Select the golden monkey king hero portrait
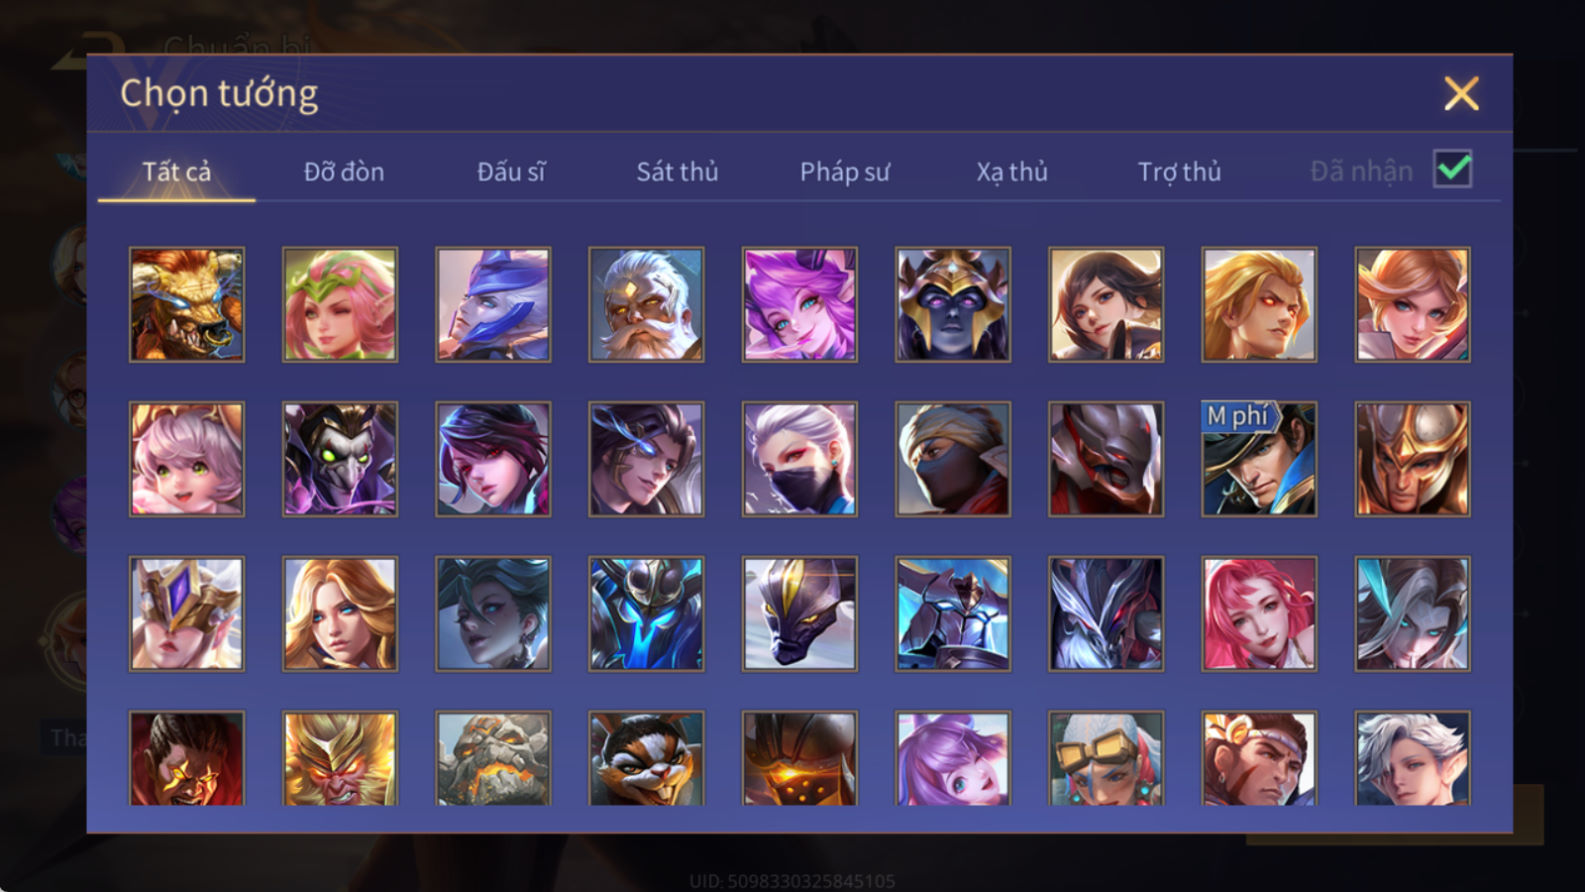1585x892 pixels. [x=340, y=758]
